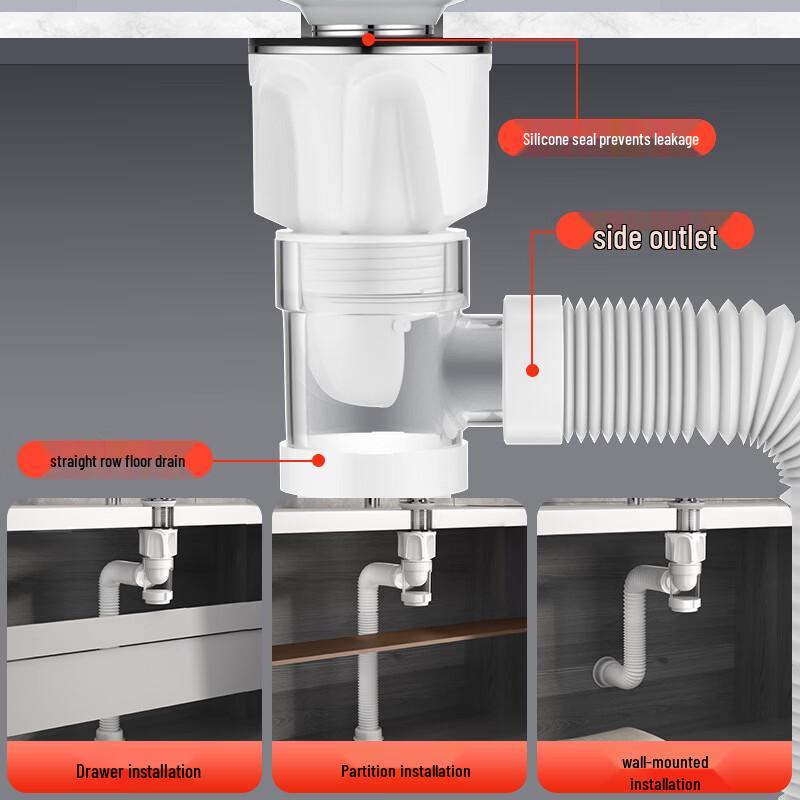Click the 'Drawer installation' caption

[x=138, y=771]
